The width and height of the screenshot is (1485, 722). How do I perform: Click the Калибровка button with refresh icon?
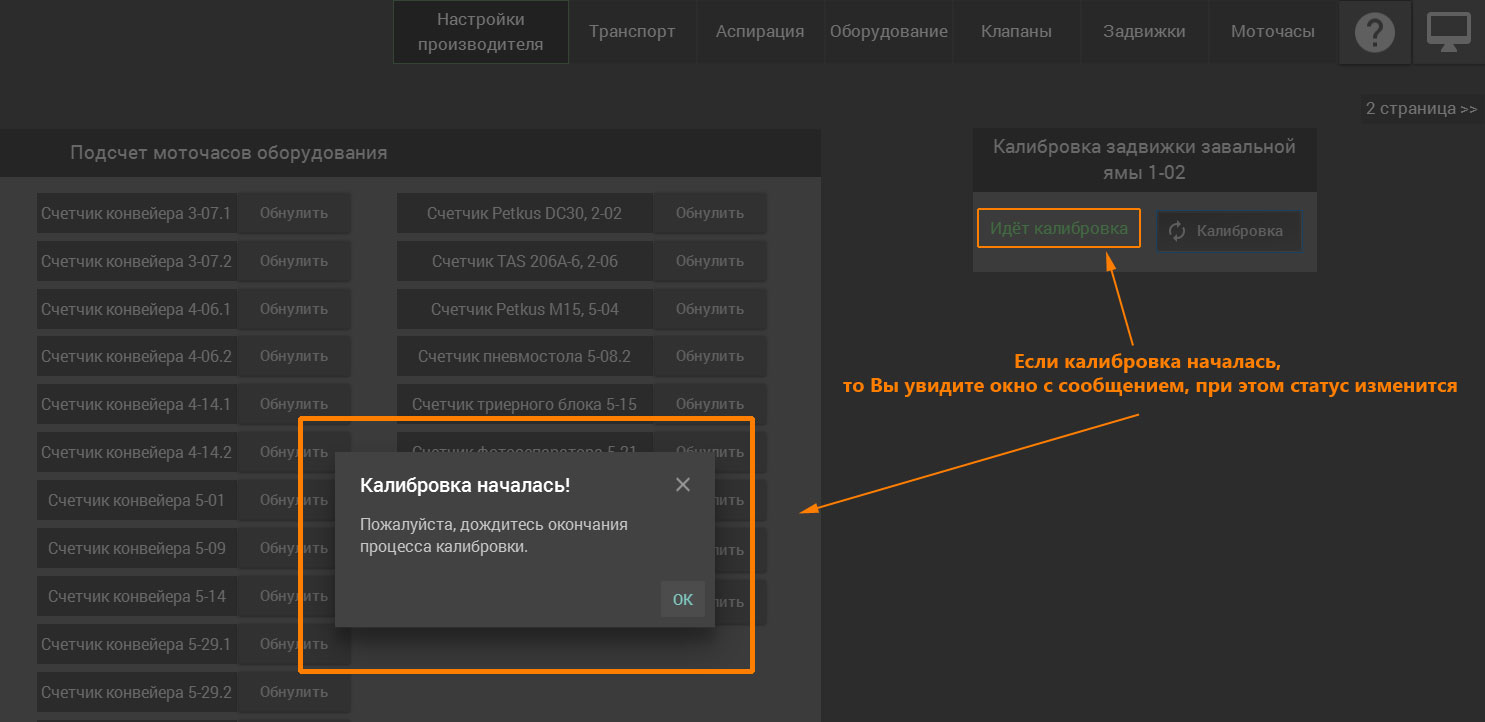click(x=1229, y=231)
